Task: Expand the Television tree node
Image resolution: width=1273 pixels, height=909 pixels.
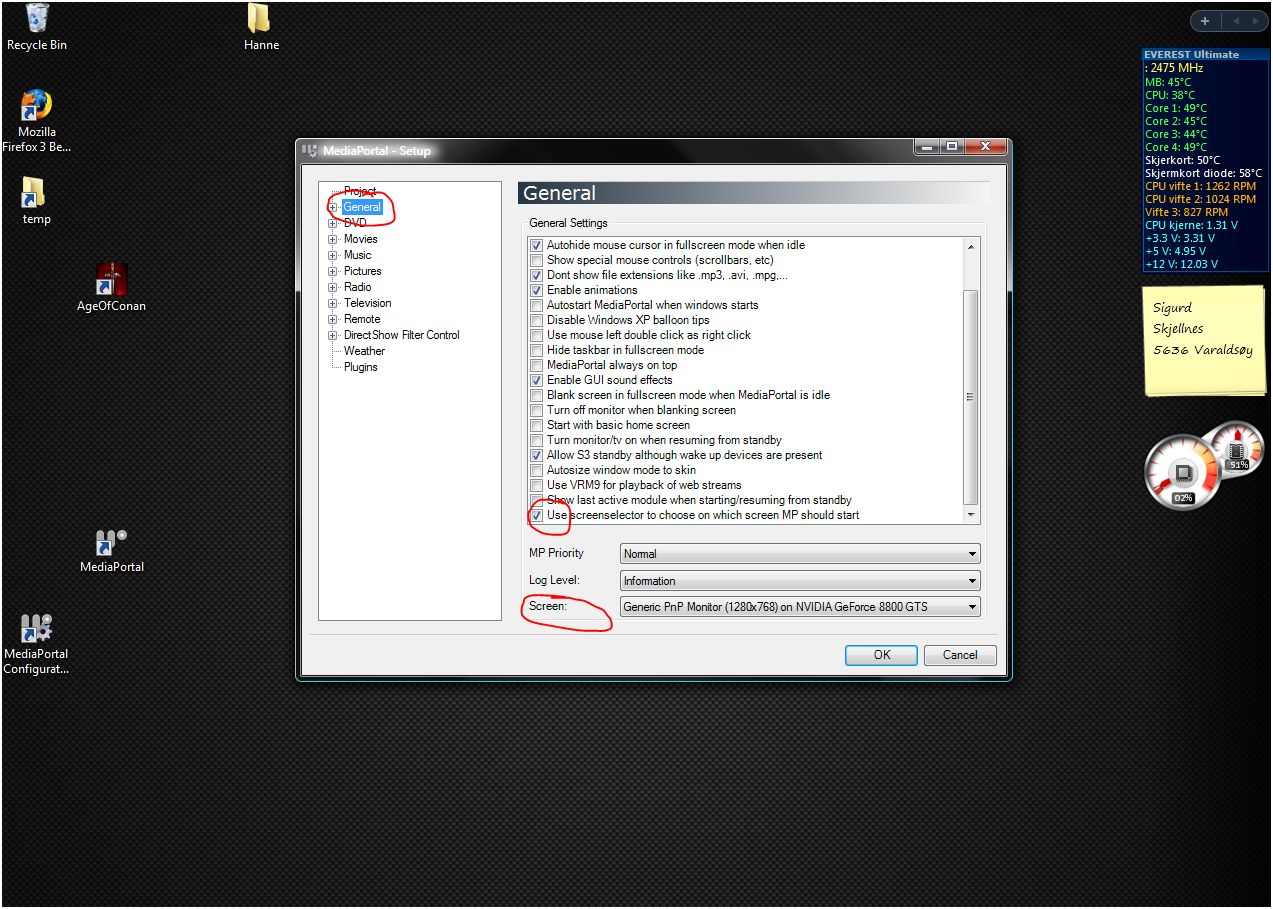Action: coord(333,303)
